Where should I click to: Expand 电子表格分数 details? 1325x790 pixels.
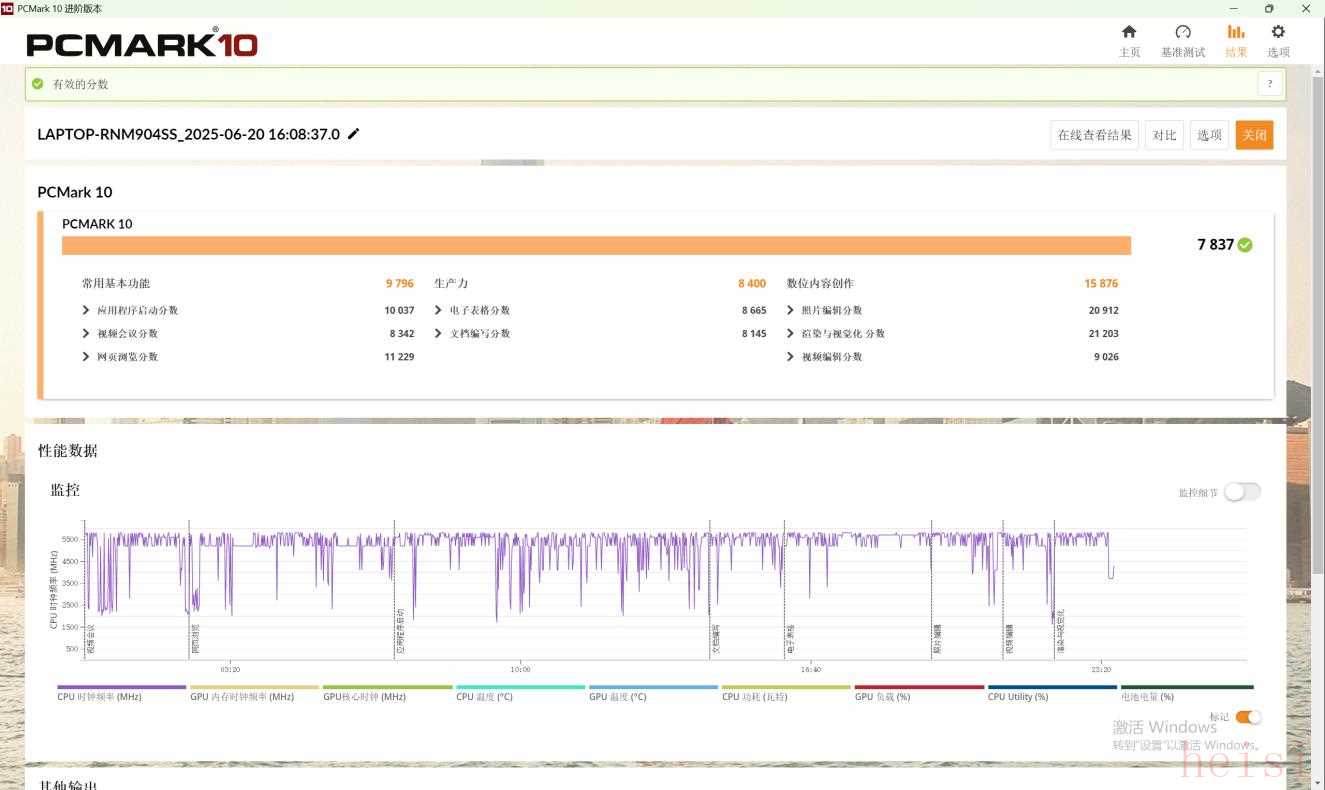pos(439,310)
